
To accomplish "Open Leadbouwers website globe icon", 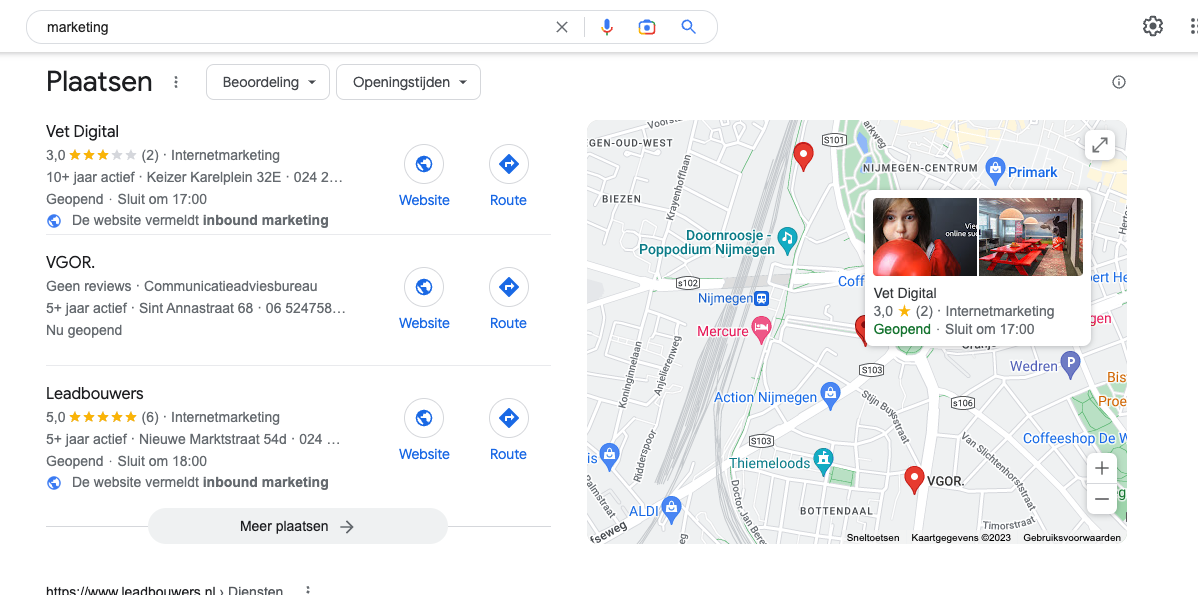I will pos(424,418).
